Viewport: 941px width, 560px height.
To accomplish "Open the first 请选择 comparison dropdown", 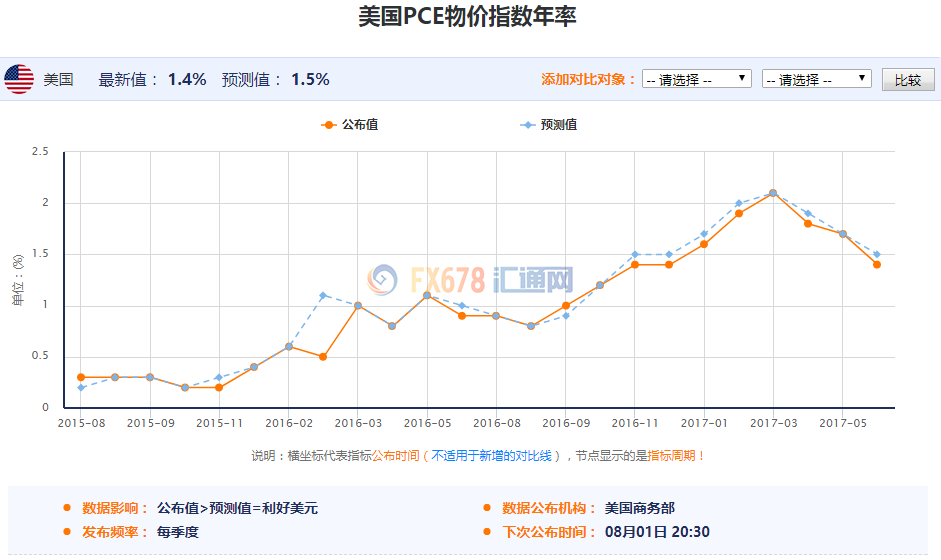I will click(x=697, y=79).
